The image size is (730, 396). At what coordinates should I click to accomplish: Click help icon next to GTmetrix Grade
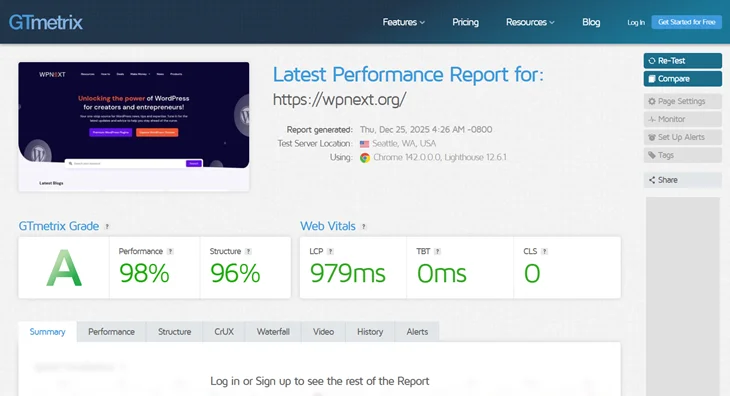tap(107, 227)
